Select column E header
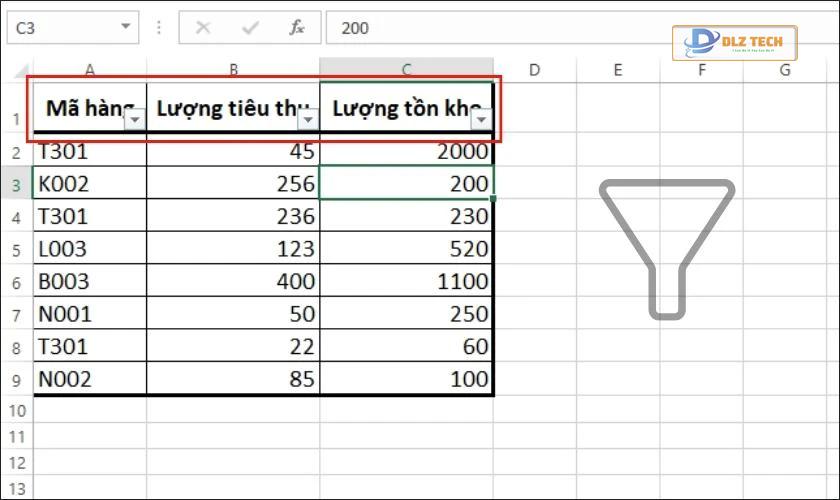The image size is (840, 500). pos(618,70)
